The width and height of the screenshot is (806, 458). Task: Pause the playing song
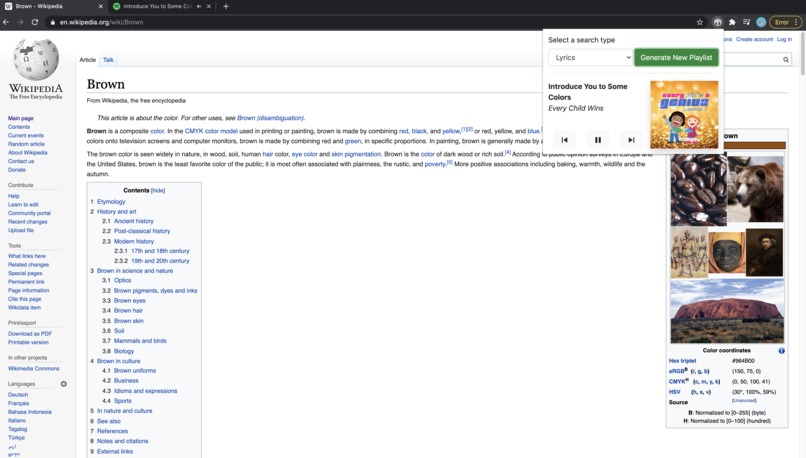point(598,140)
